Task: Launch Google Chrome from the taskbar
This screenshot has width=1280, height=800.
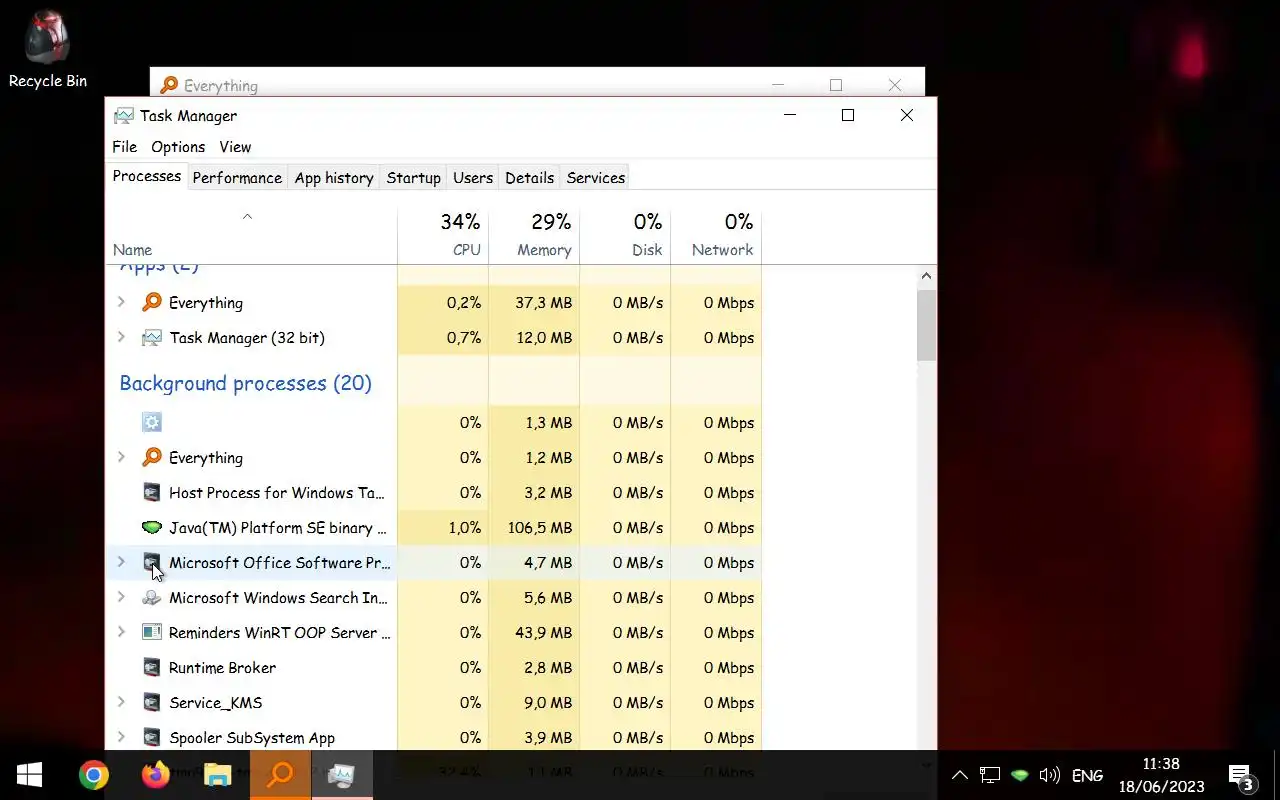Action: click(94, 775)
